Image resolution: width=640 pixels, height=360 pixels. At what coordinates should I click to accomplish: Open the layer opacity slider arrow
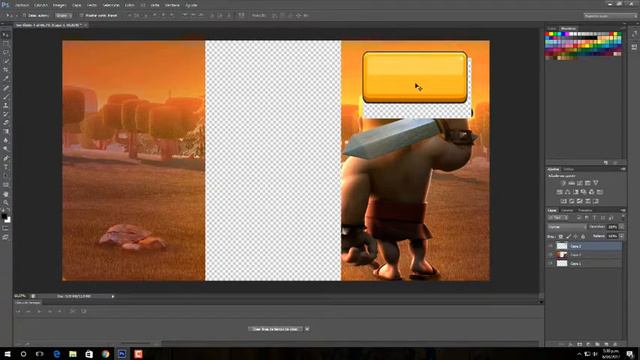(622, 227)
